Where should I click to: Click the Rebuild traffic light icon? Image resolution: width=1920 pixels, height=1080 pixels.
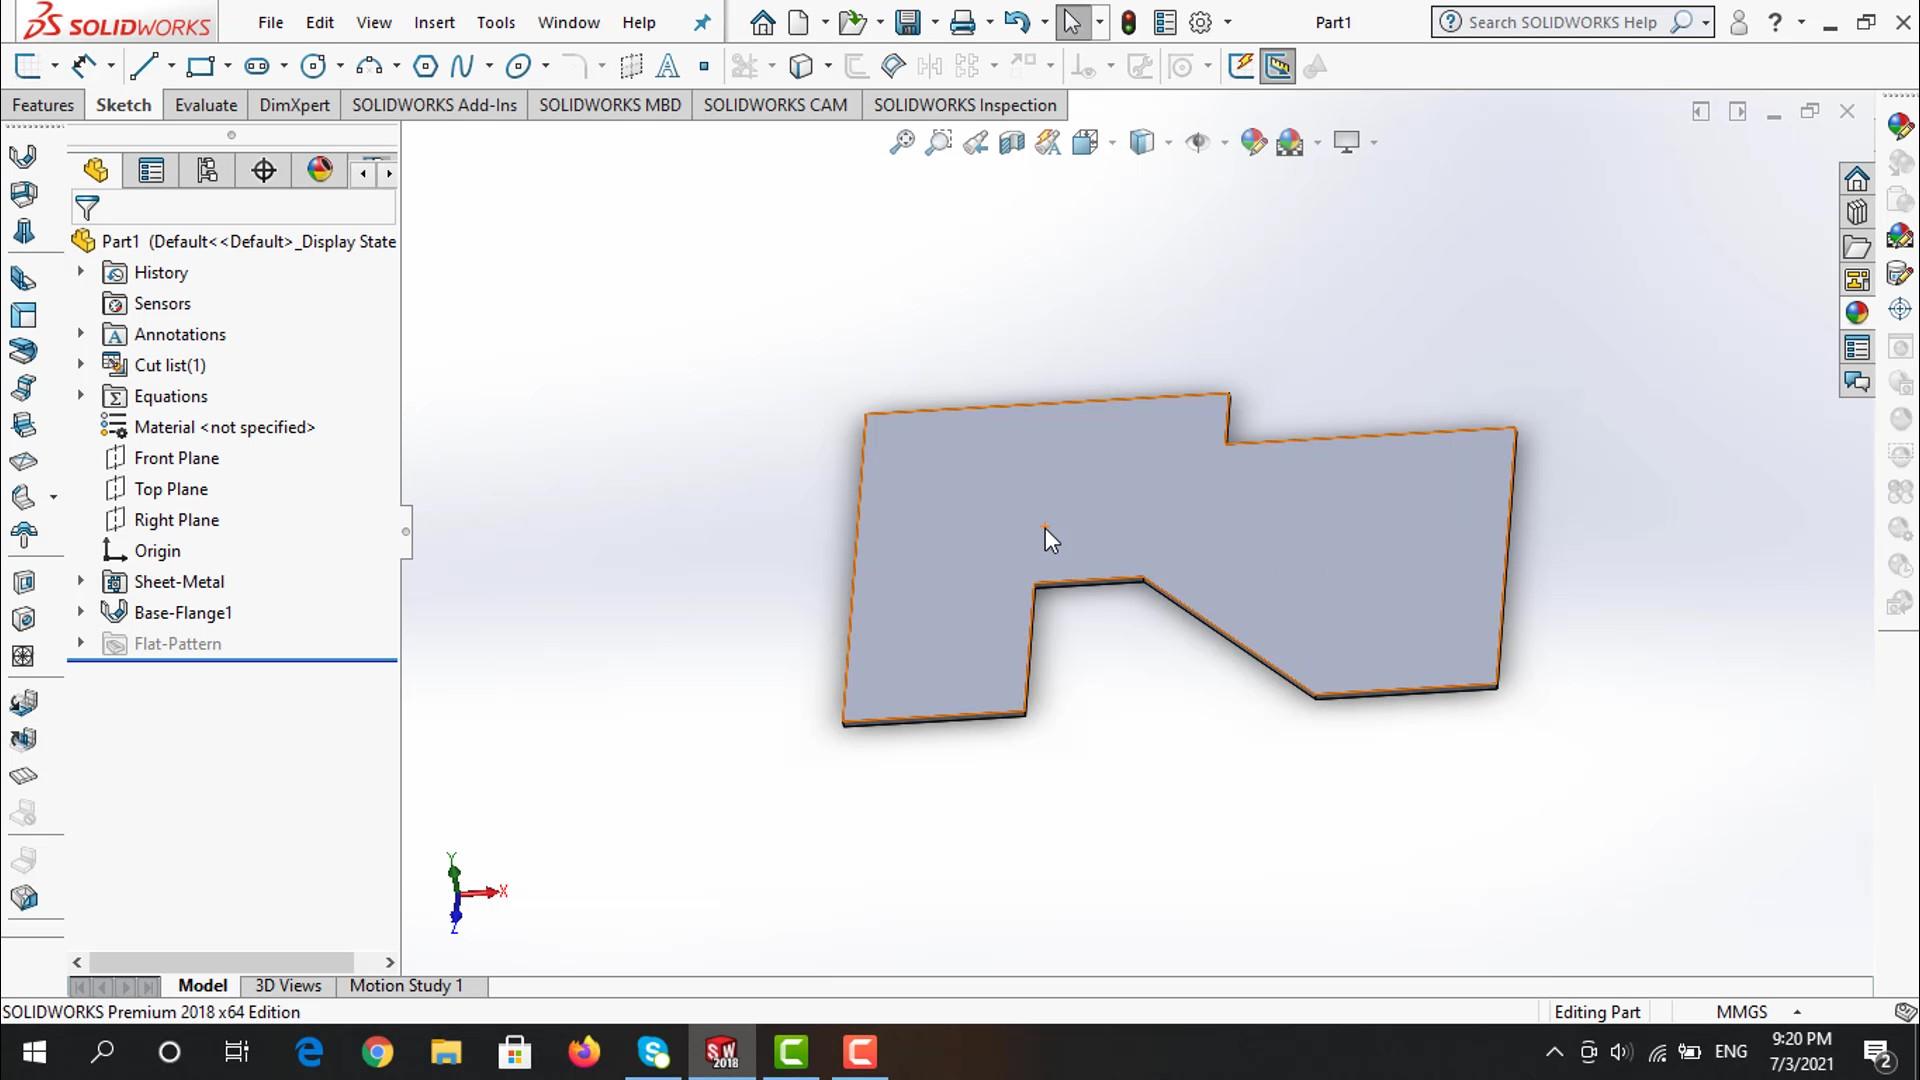pos(1129,22)
